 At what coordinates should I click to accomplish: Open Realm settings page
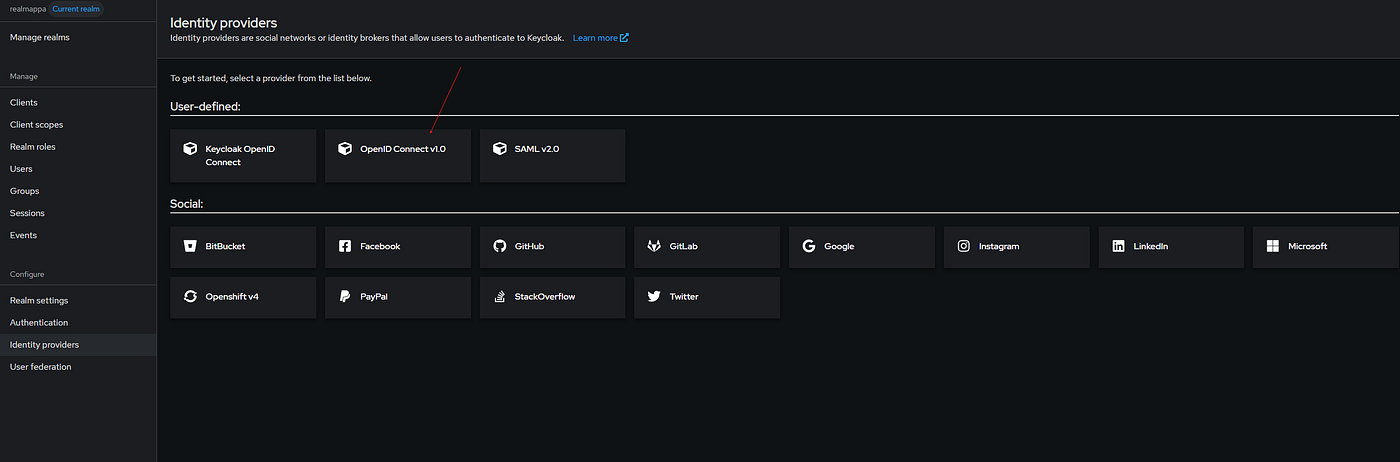pyautogui.click(x=78, y=300)
